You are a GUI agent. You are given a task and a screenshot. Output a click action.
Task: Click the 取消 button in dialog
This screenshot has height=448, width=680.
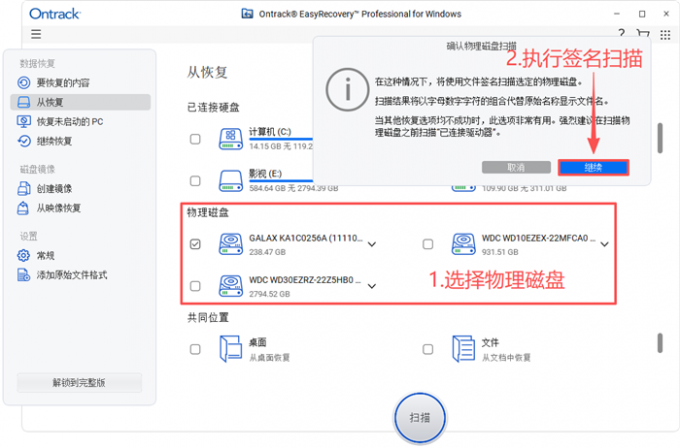516,167
